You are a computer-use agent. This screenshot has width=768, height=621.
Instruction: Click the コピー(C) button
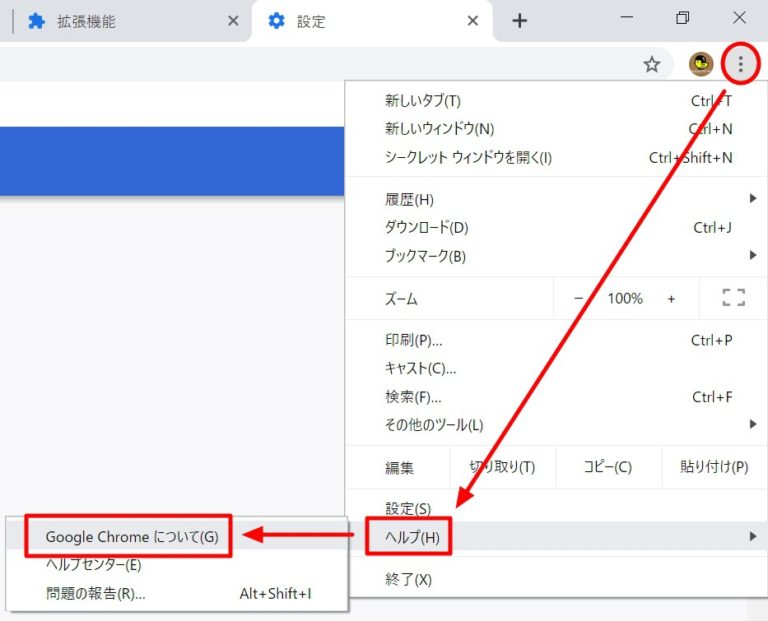(x=608, y=467)
